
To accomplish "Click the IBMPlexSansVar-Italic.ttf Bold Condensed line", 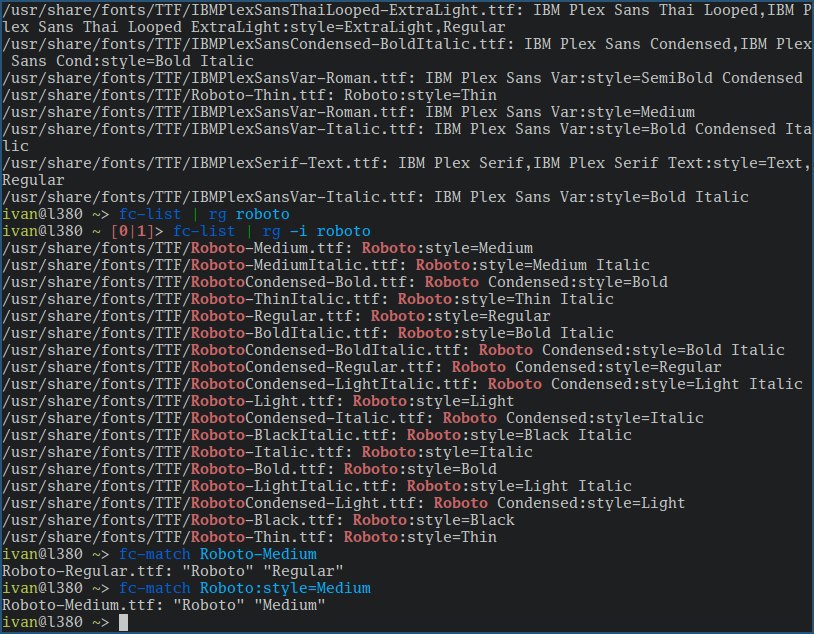I will 407,138.
